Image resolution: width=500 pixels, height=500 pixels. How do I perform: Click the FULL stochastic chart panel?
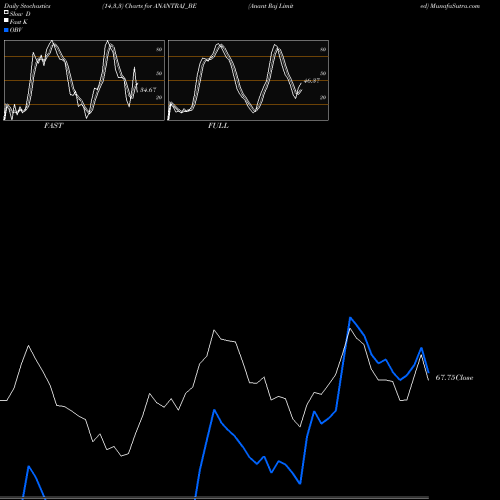(x=248, y=80)
